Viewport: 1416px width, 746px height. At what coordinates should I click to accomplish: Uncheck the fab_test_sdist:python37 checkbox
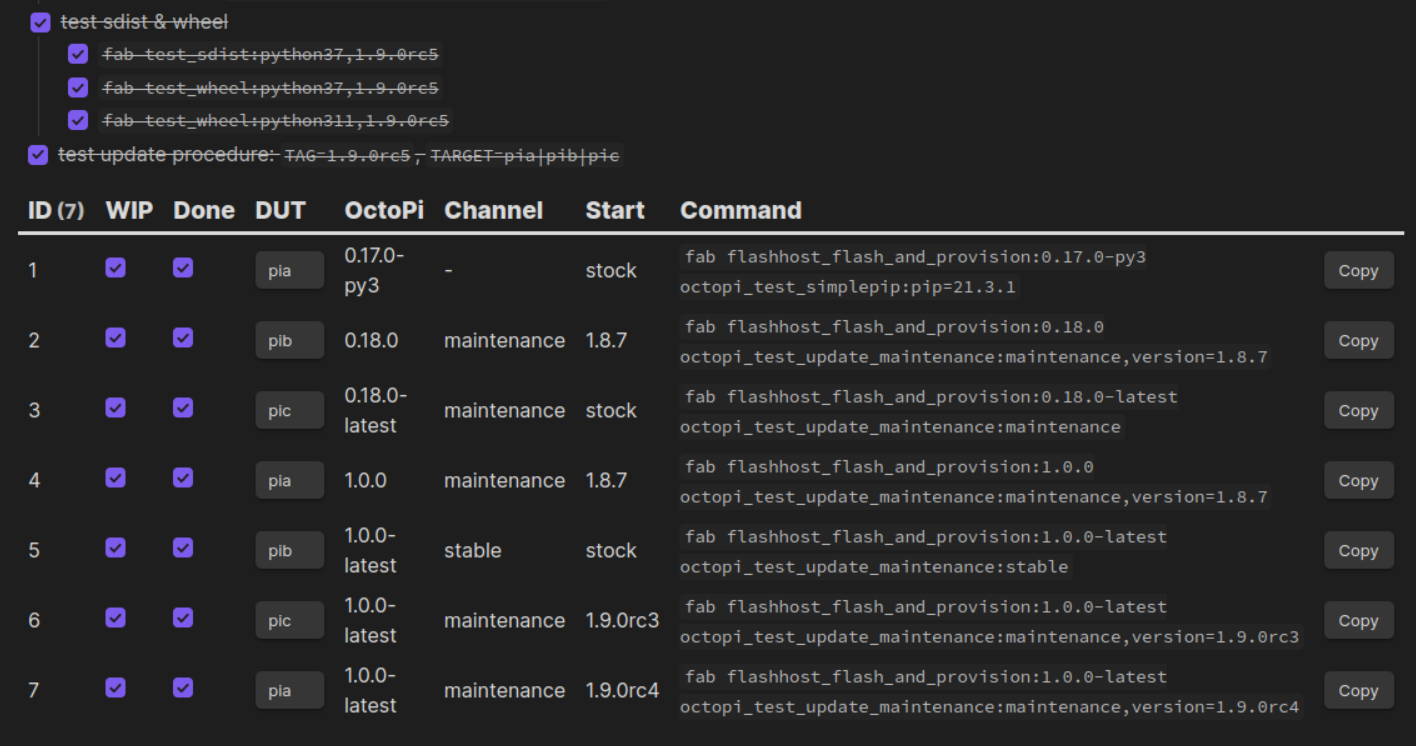coord(78,54)
